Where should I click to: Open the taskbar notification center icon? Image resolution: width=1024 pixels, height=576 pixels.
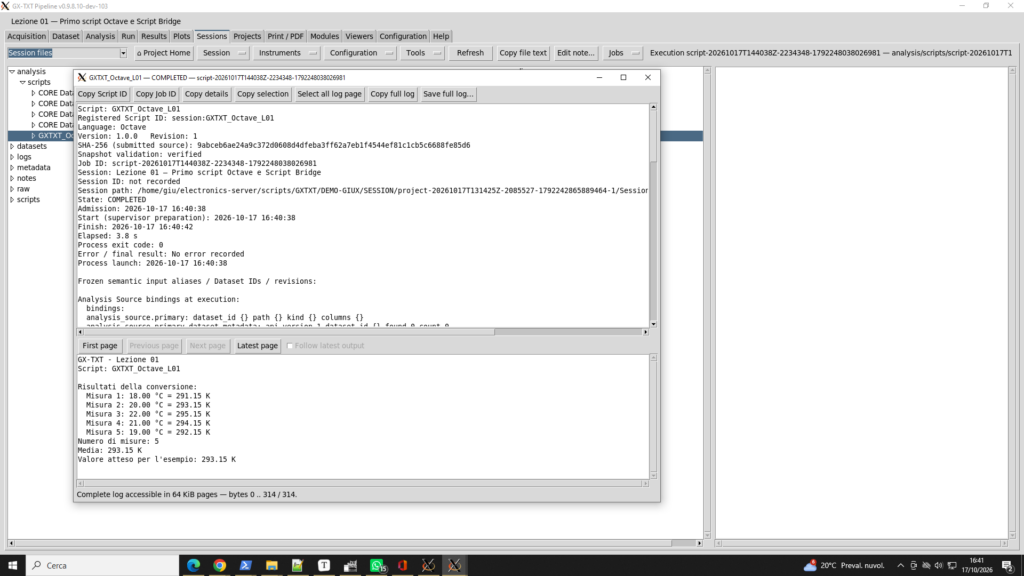(x=1008, y=566)
